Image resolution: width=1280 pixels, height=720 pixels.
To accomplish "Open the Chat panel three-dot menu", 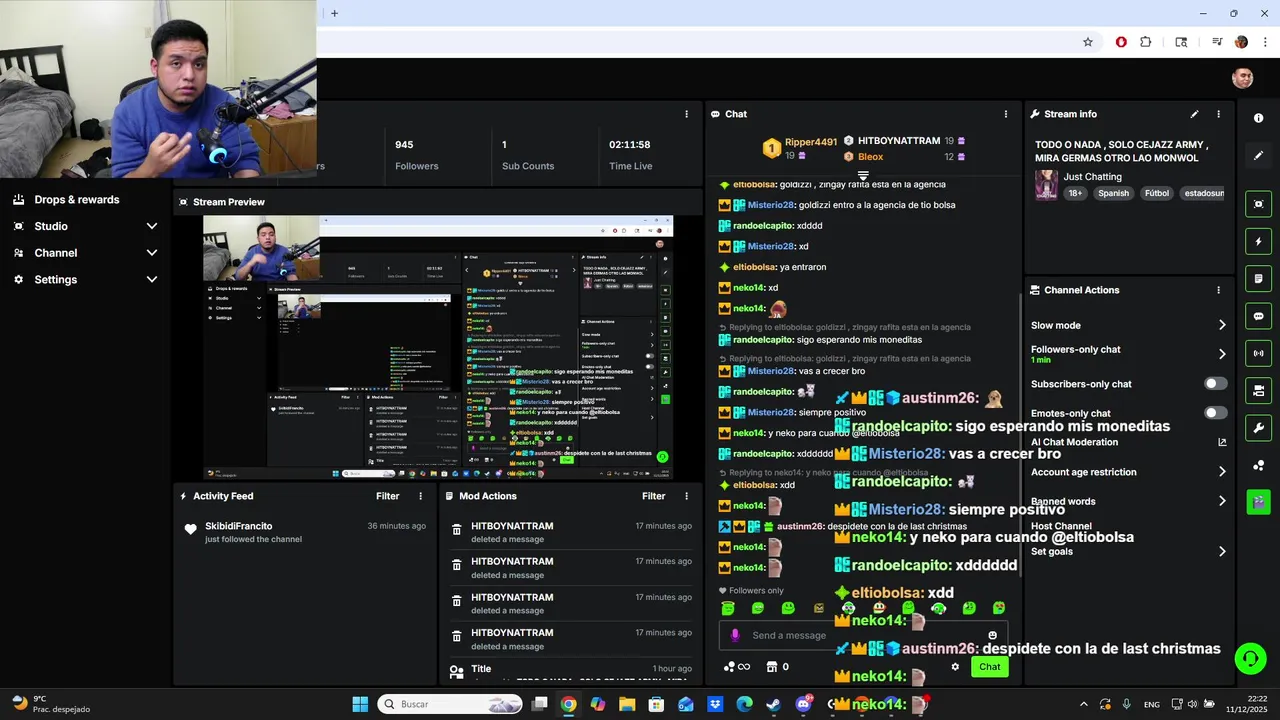I will [x=1005, y=114].
